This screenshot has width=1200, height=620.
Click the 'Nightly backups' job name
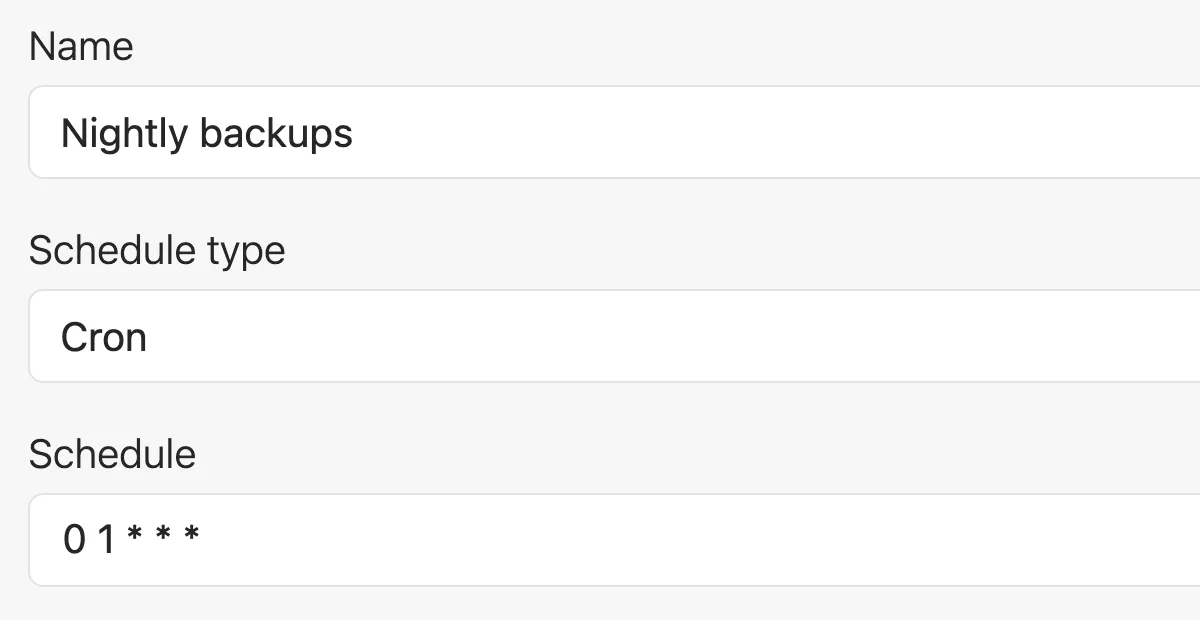click(x=207, y=132)
